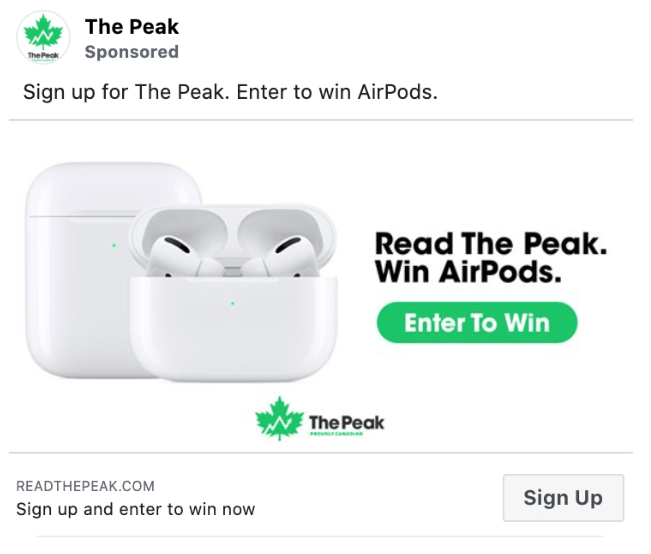The width and height of the screenshot is (651, 554).
Task: Click the 'Win AirPods.' headline line
Action: (468, 272)
